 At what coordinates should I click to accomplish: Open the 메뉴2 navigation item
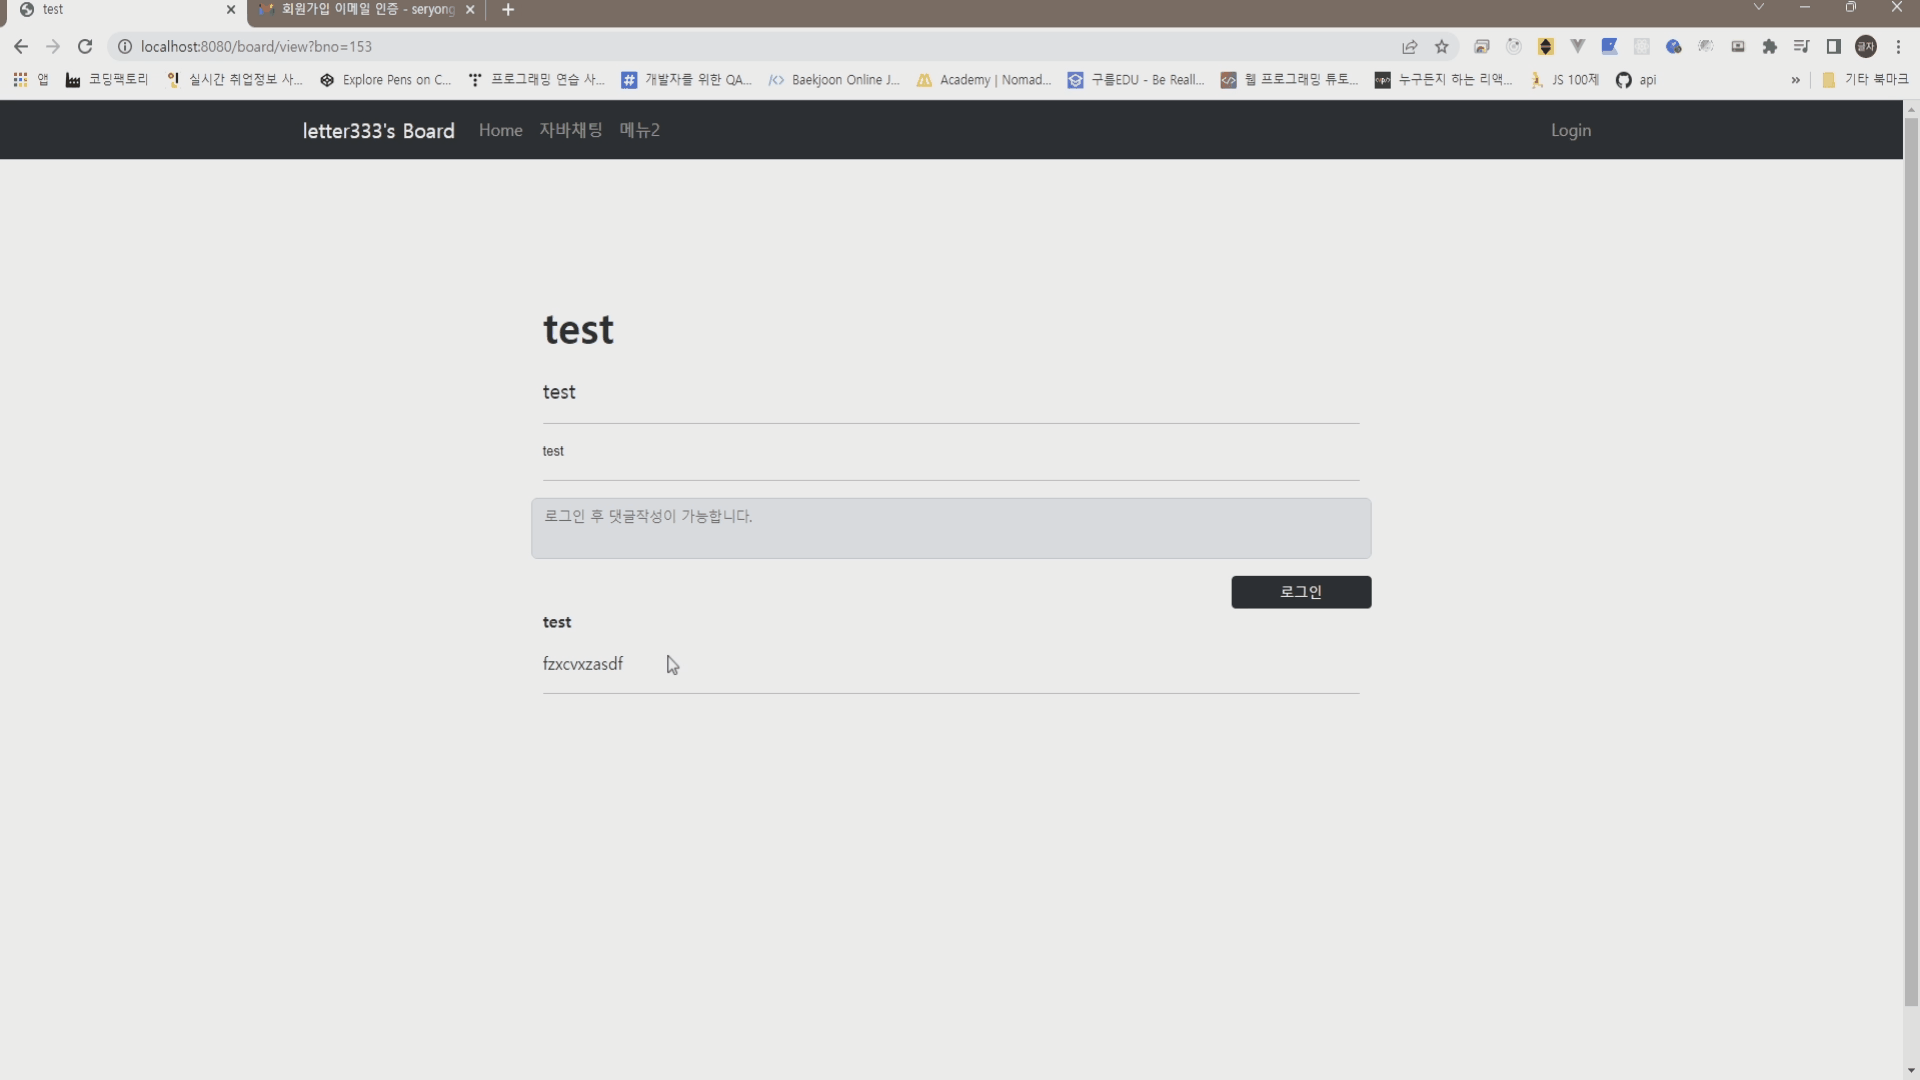641,130
